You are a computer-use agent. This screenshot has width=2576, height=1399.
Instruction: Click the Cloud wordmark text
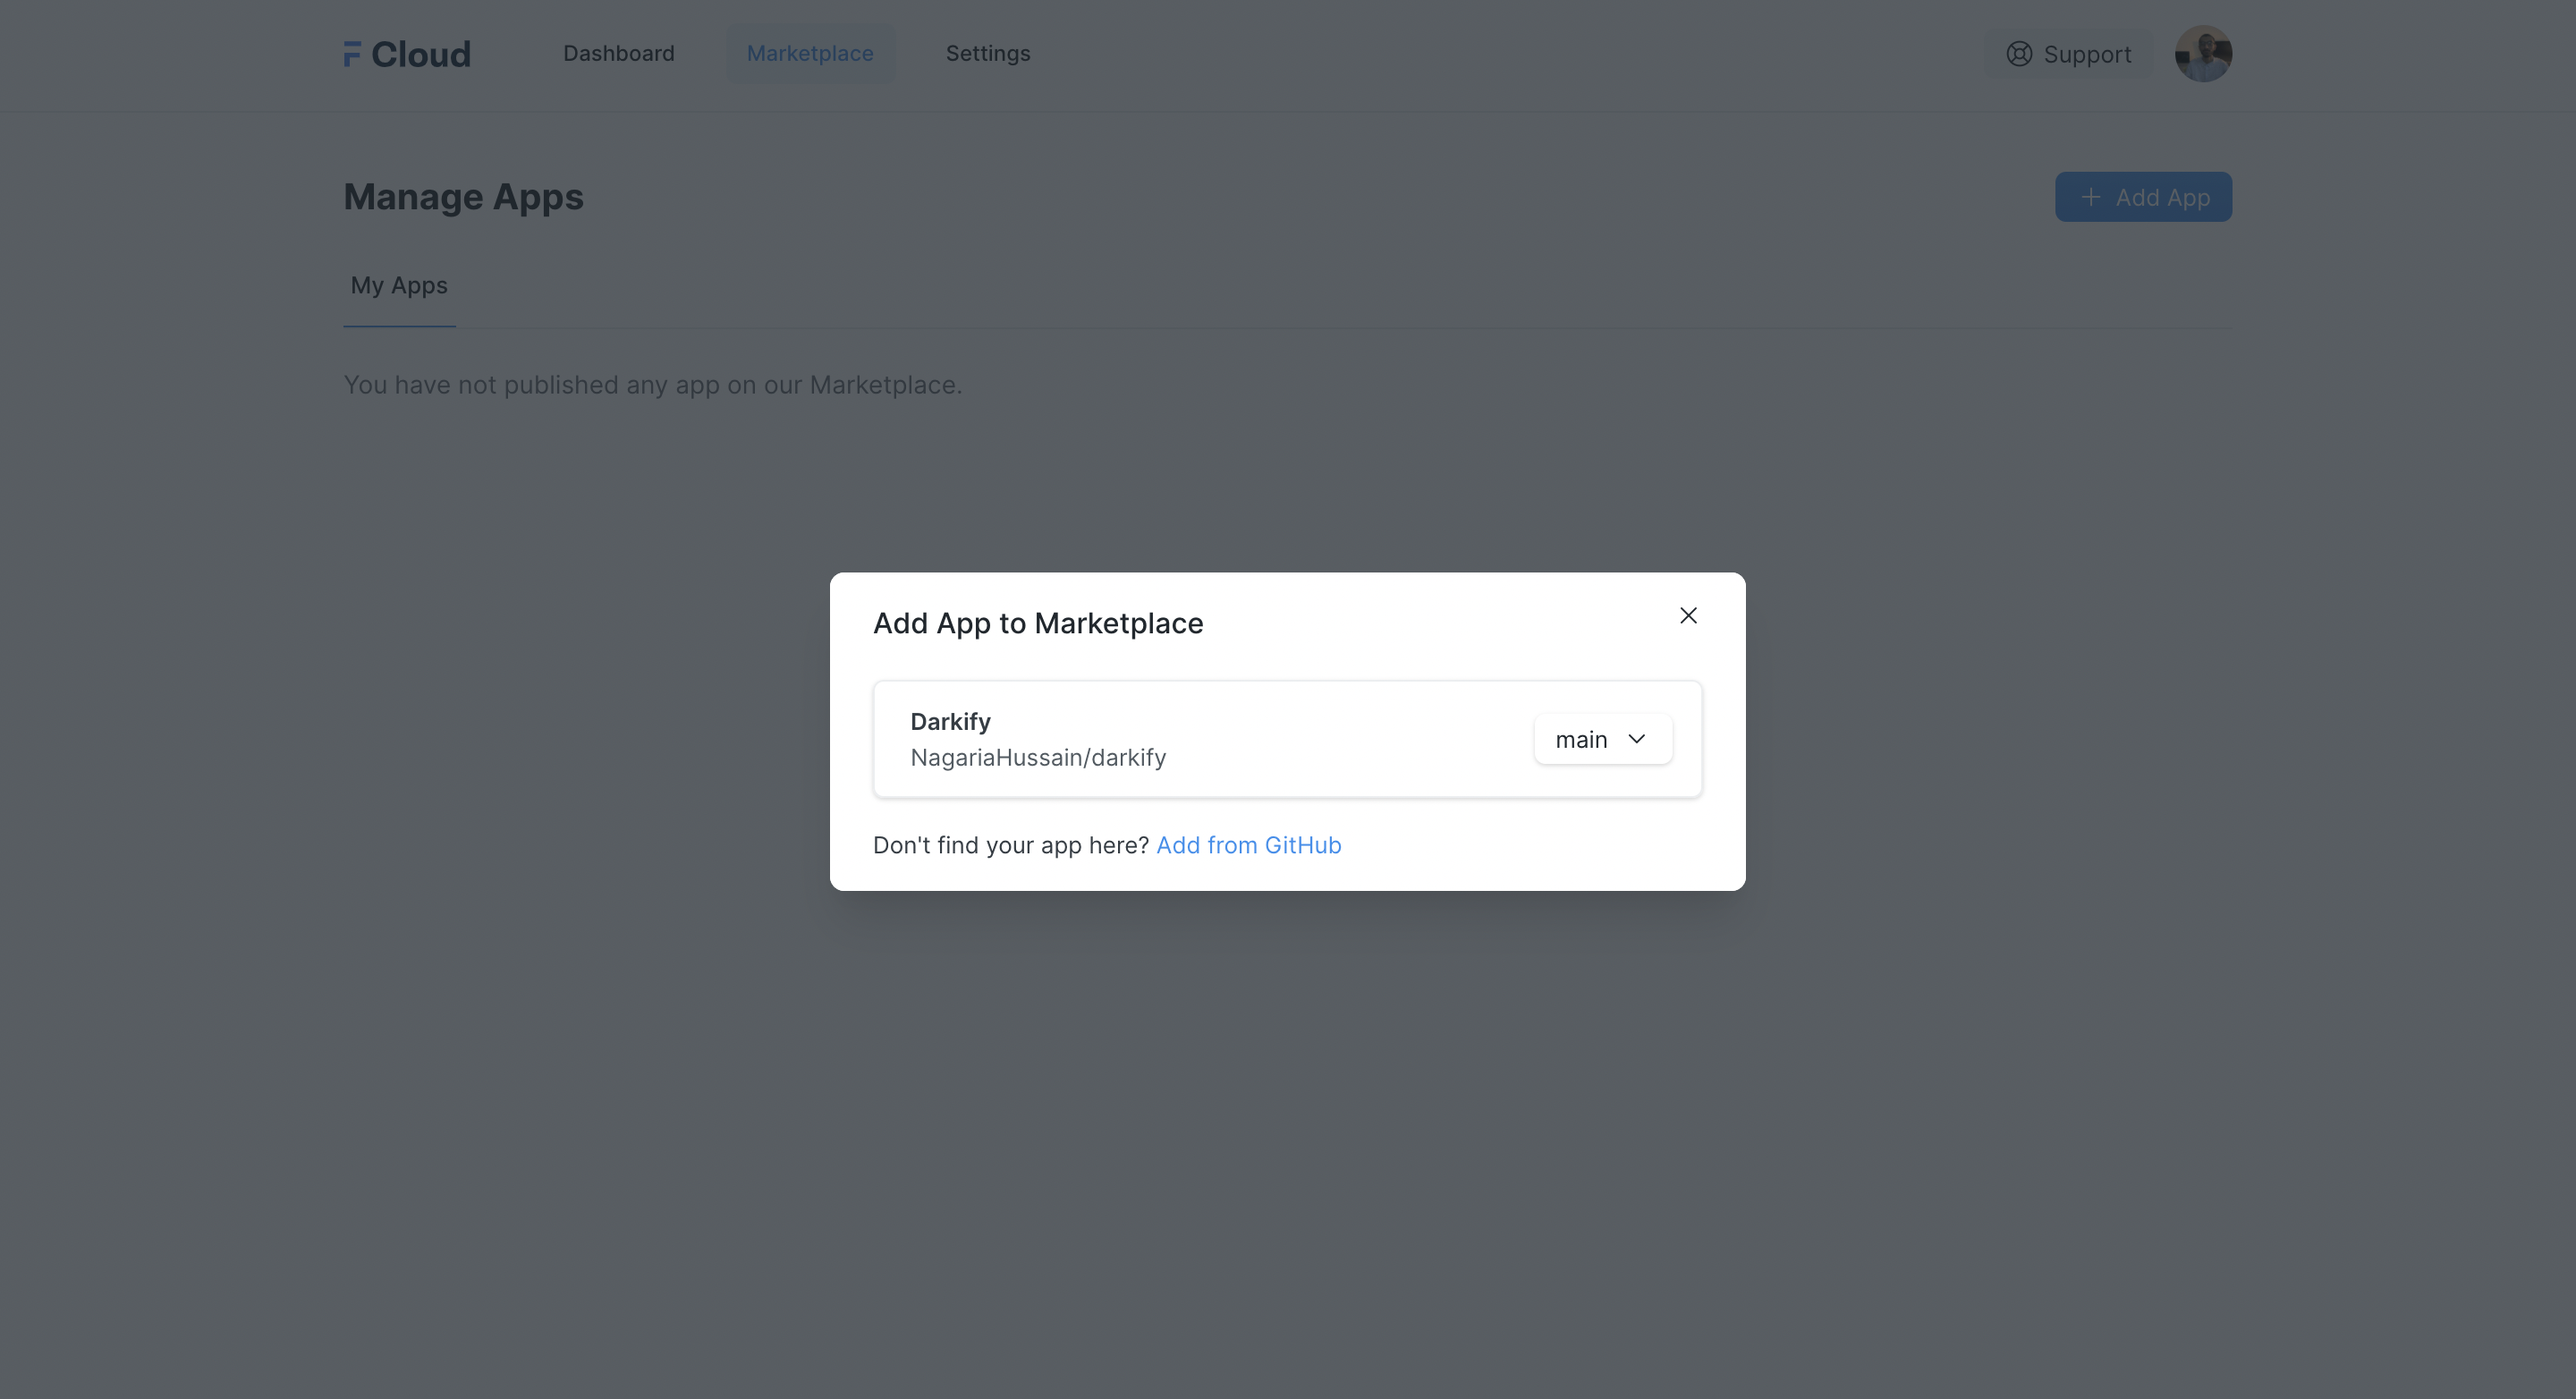point(421,54)
